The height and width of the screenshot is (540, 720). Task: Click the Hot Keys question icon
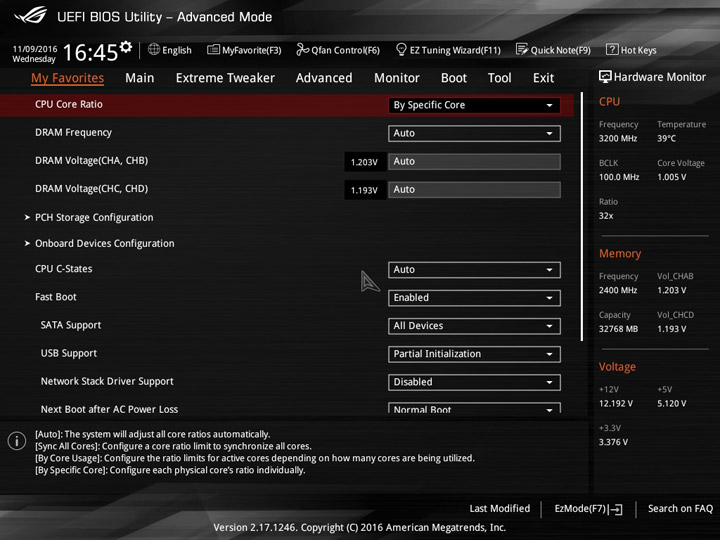pyautogui.click(x=612, y=49)
